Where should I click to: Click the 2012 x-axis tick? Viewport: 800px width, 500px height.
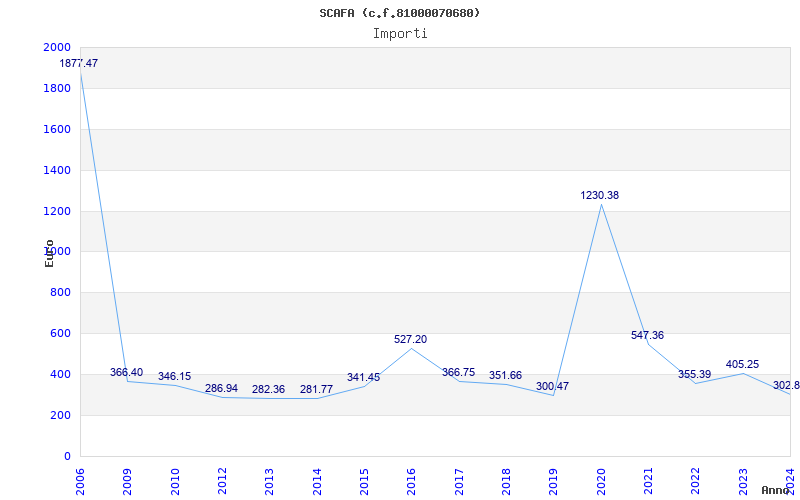222,481
